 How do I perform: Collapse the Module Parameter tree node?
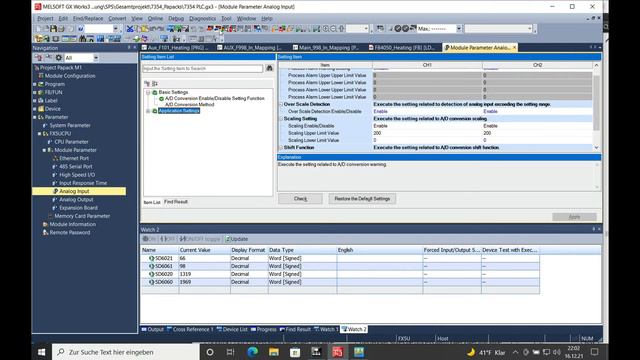[x=44, y=150]
